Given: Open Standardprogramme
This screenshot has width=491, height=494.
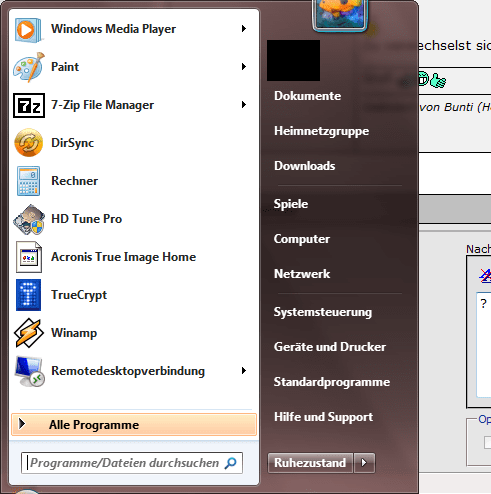Looking at the screenshot, I should pos(332,382).
